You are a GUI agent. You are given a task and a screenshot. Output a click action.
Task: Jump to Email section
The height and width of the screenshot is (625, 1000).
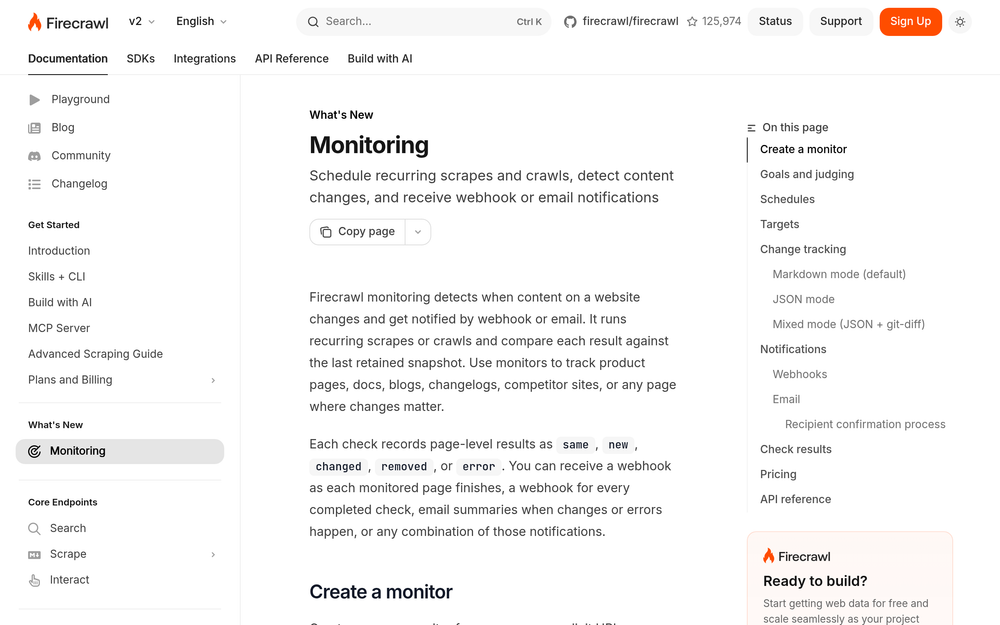[786, 399]
